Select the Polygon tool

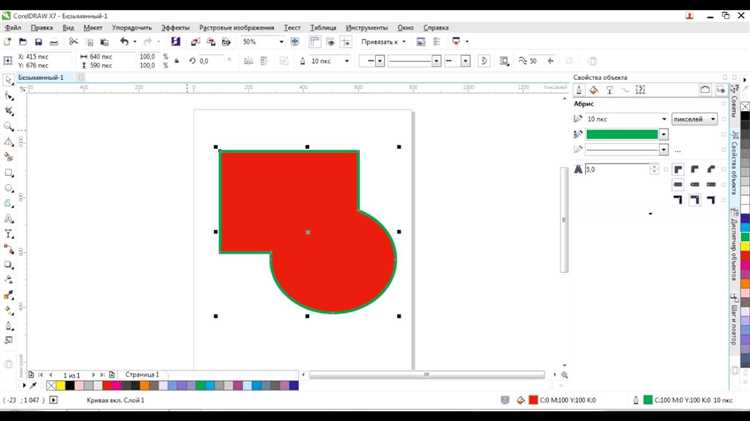[9, 203]
